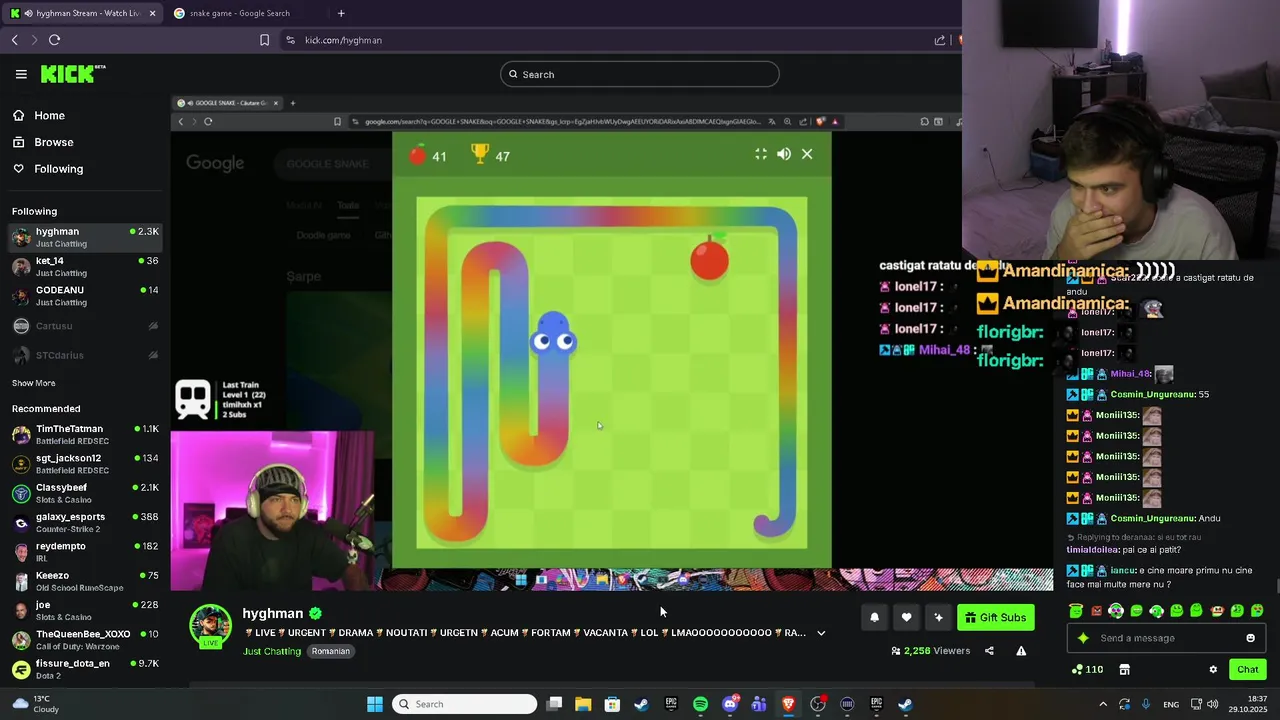
Task: Click hyghman profile avatar
Action: (210, 625)
